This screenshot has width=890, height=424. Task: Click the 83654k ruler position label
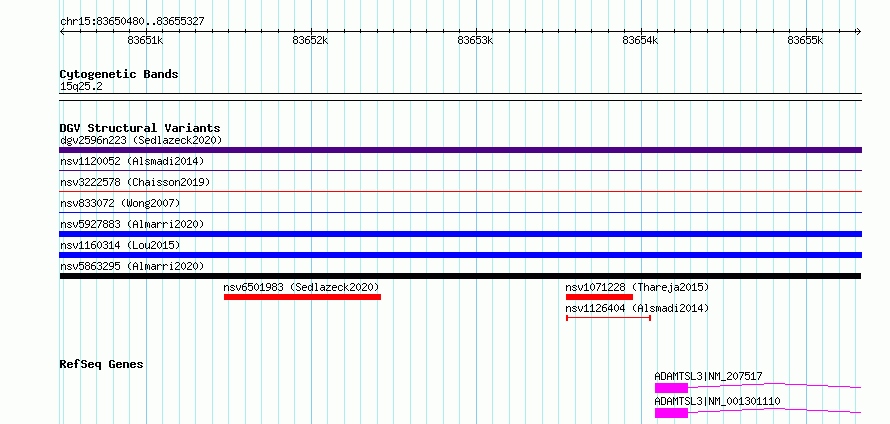640,40
